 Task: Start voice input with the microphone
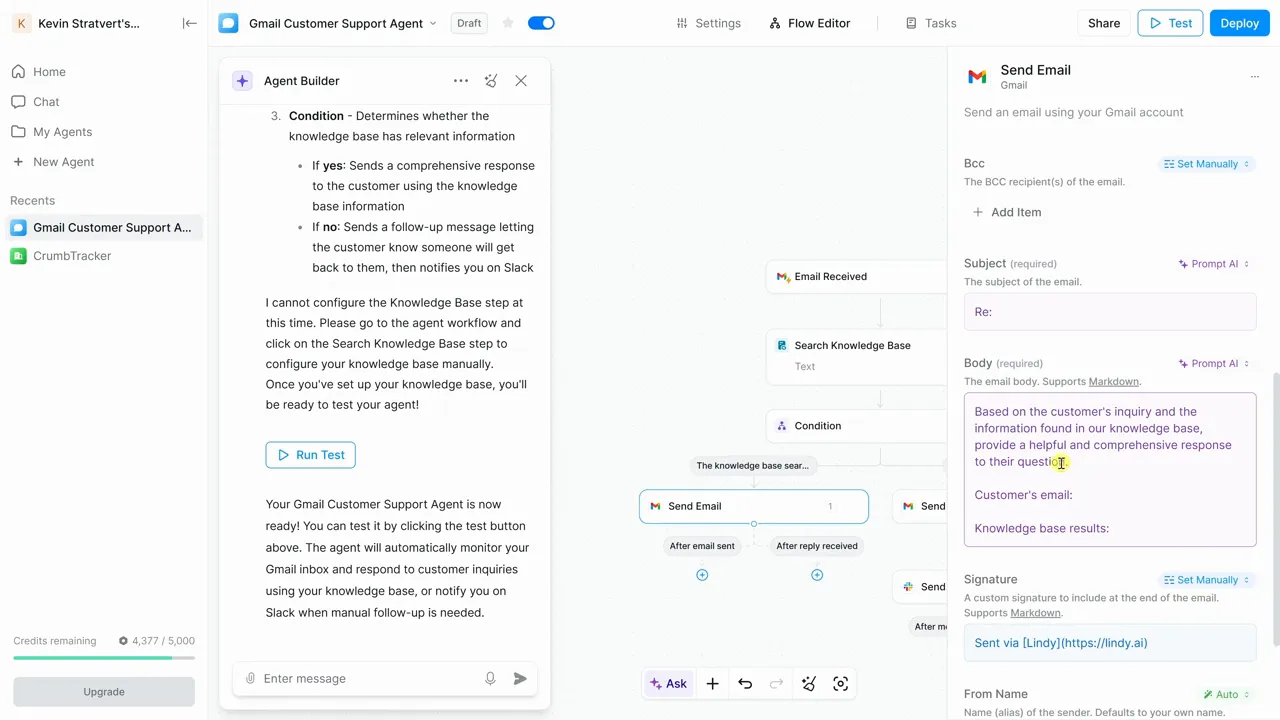click(490, 678)
